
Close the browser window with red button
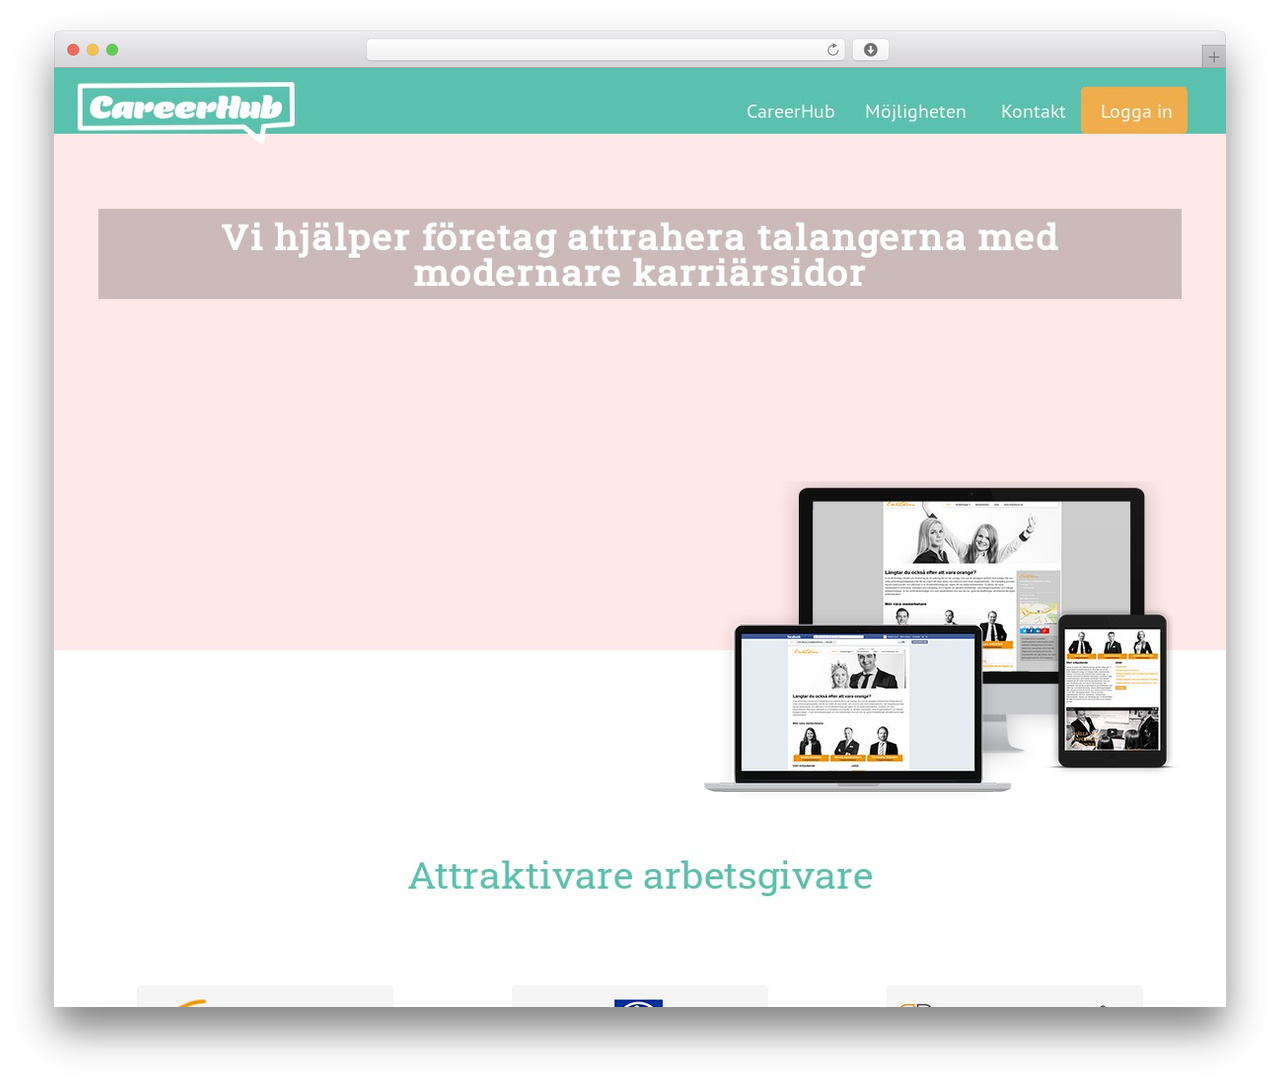(x=73, y=50)
